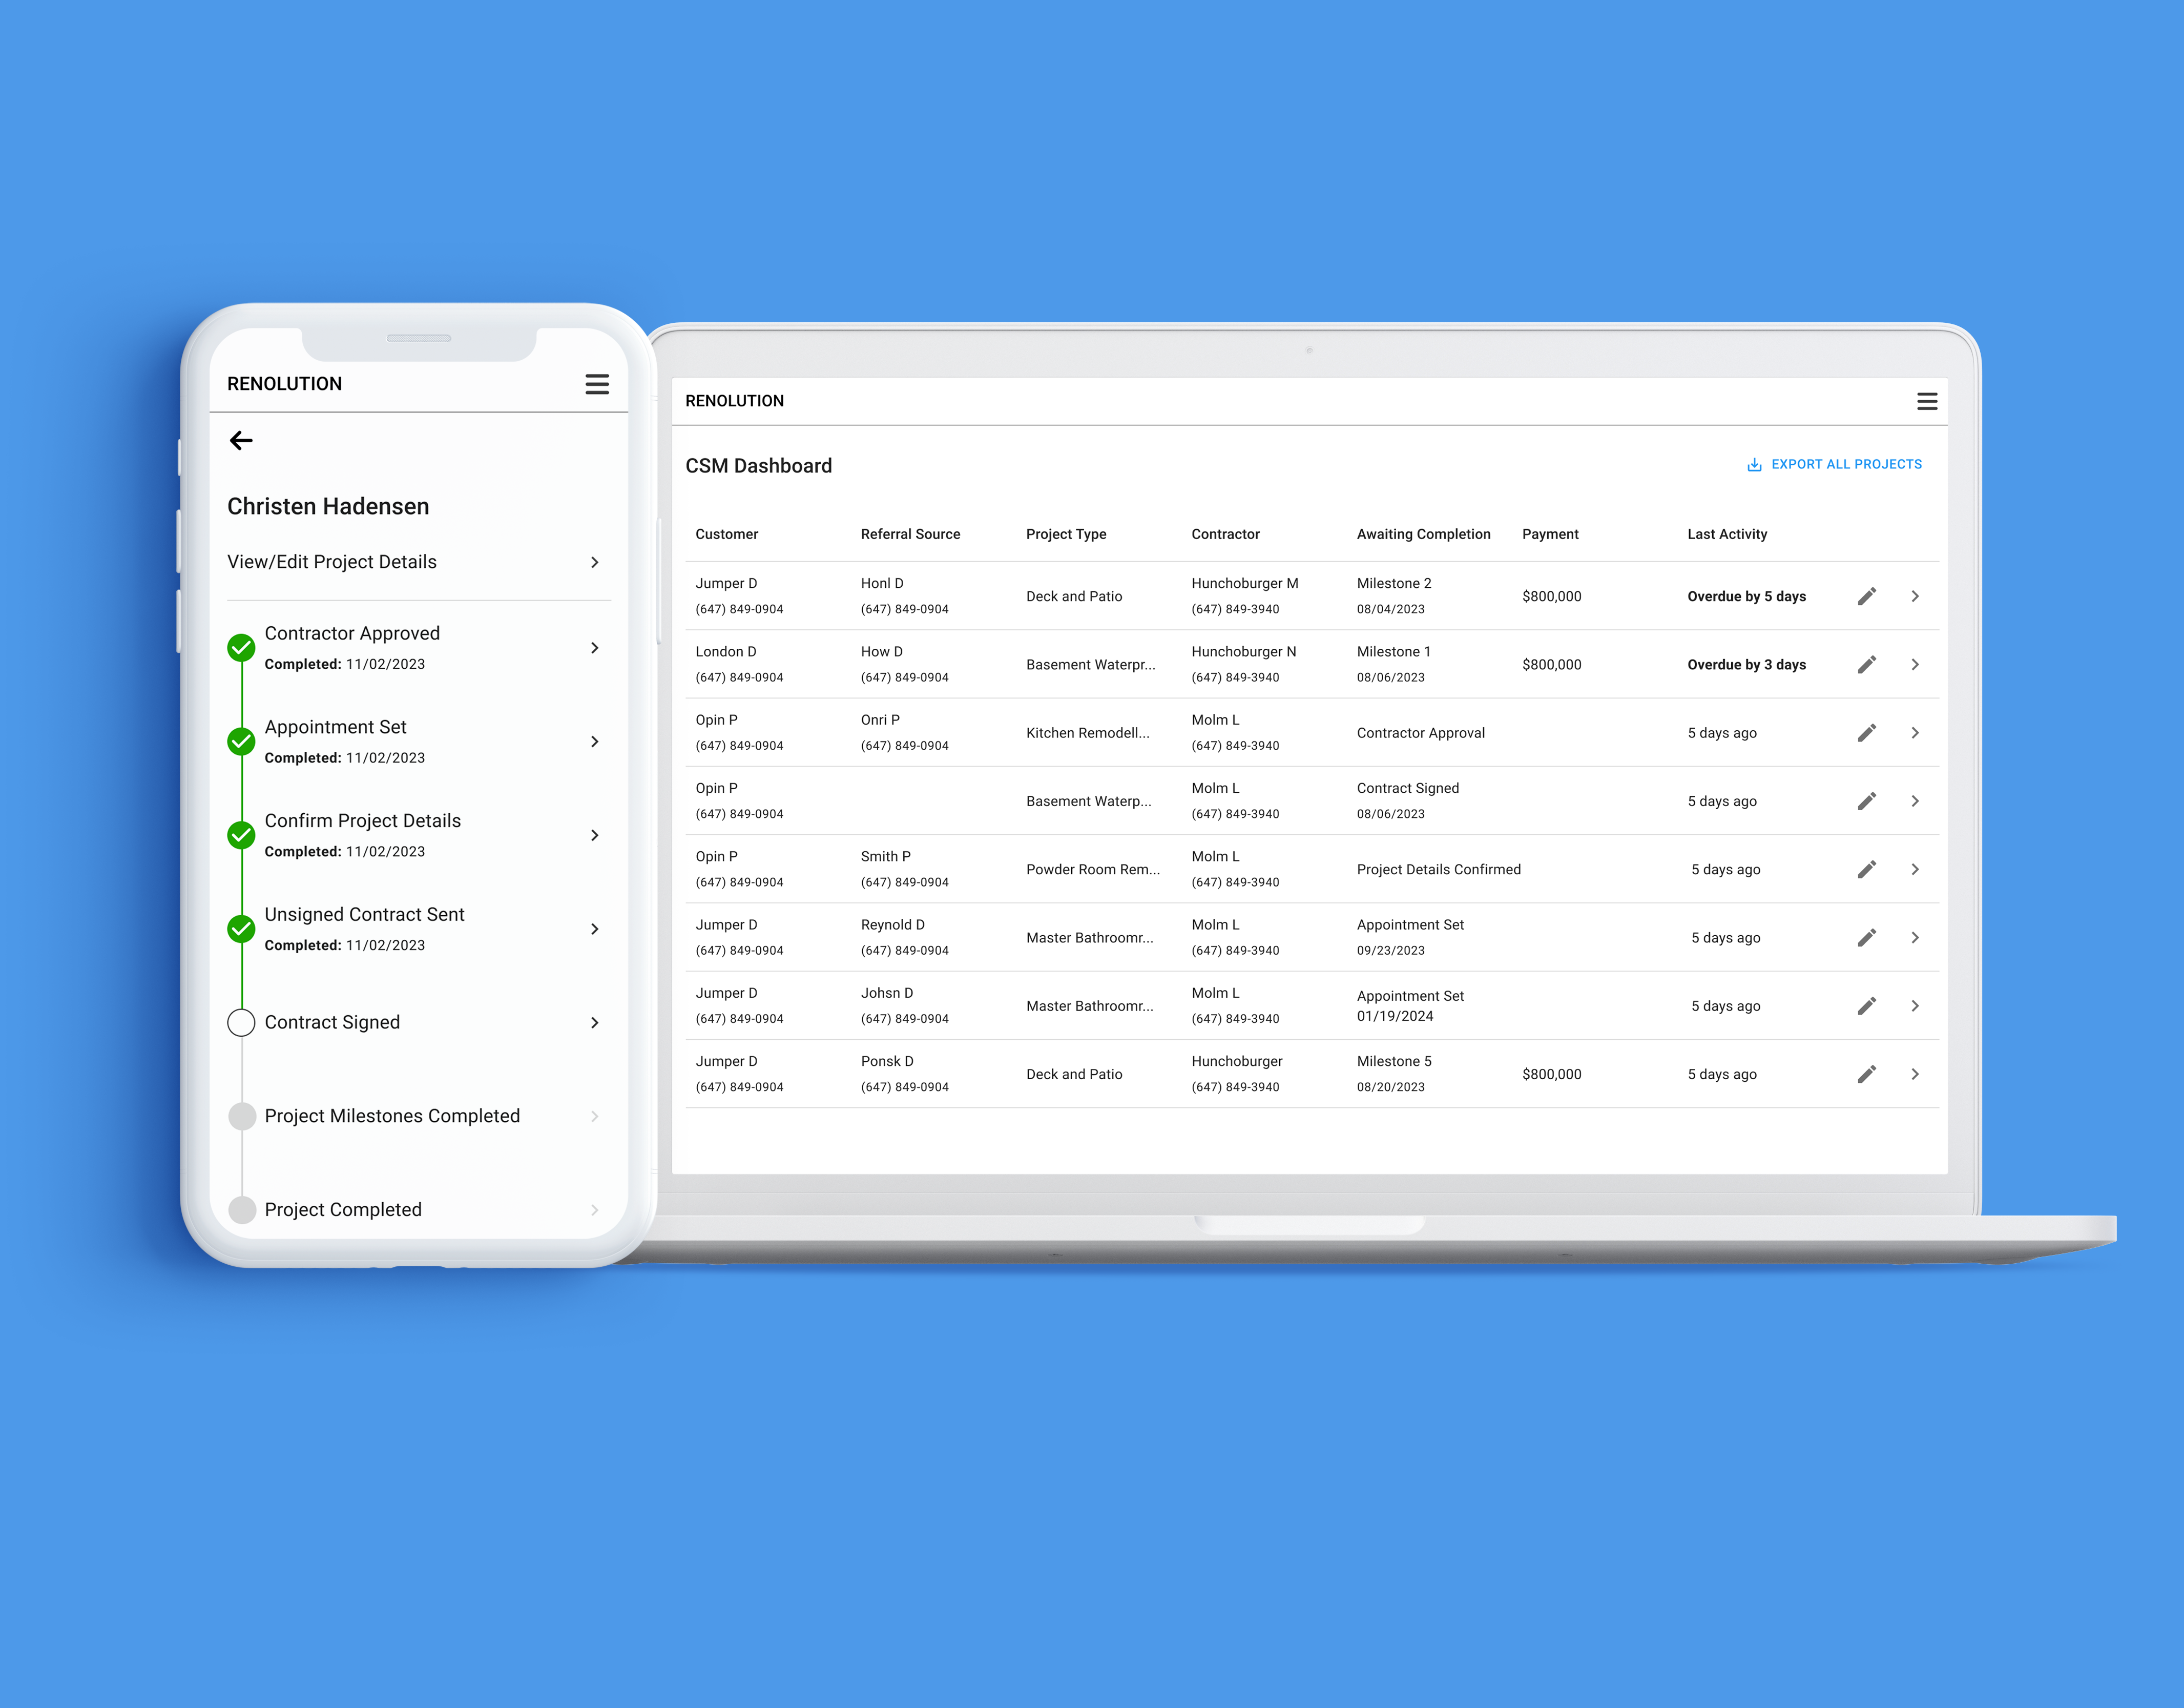Click the green check for Unsigned Contract Sent
2184x1708 pixels.
(241, 929)
